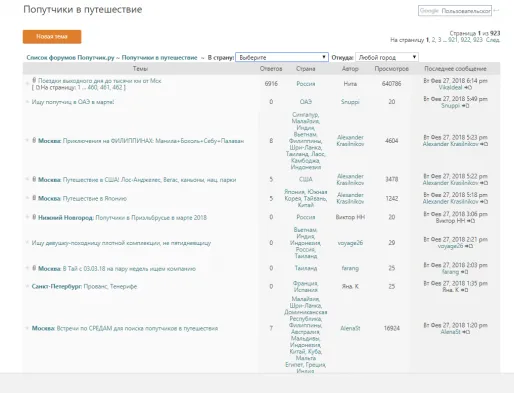This screenshot has height=393, width=514.
Task: Click the След. next page link
Action: point(493,40)
